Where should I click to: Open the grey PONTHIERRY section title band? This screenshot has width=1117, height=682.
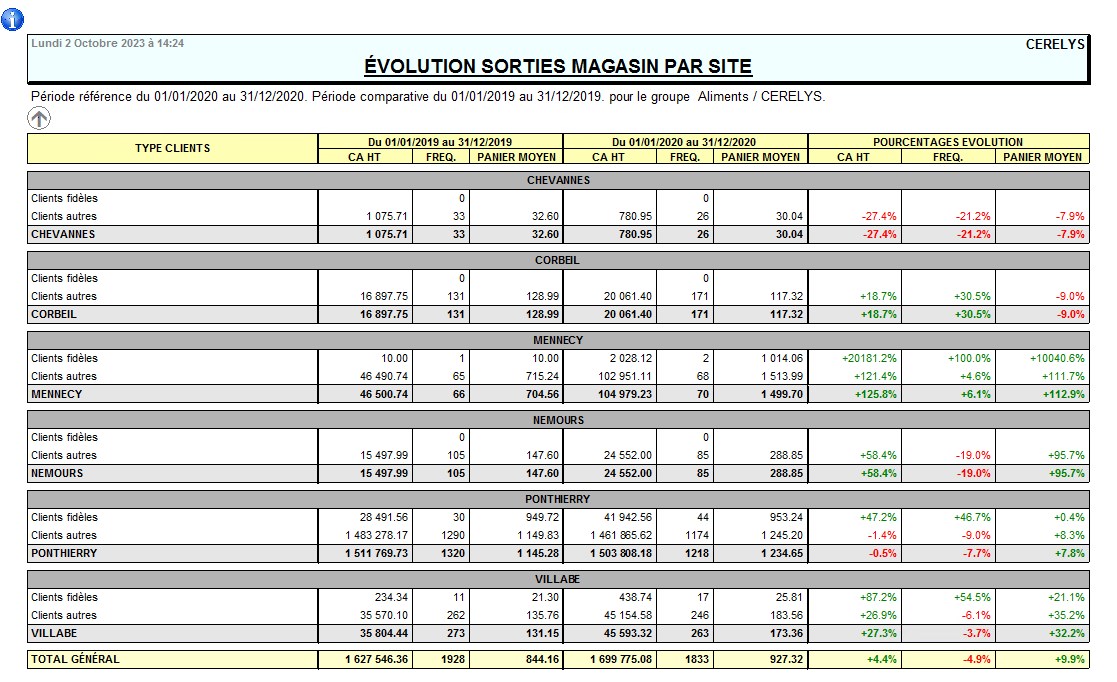coord(558,499)
